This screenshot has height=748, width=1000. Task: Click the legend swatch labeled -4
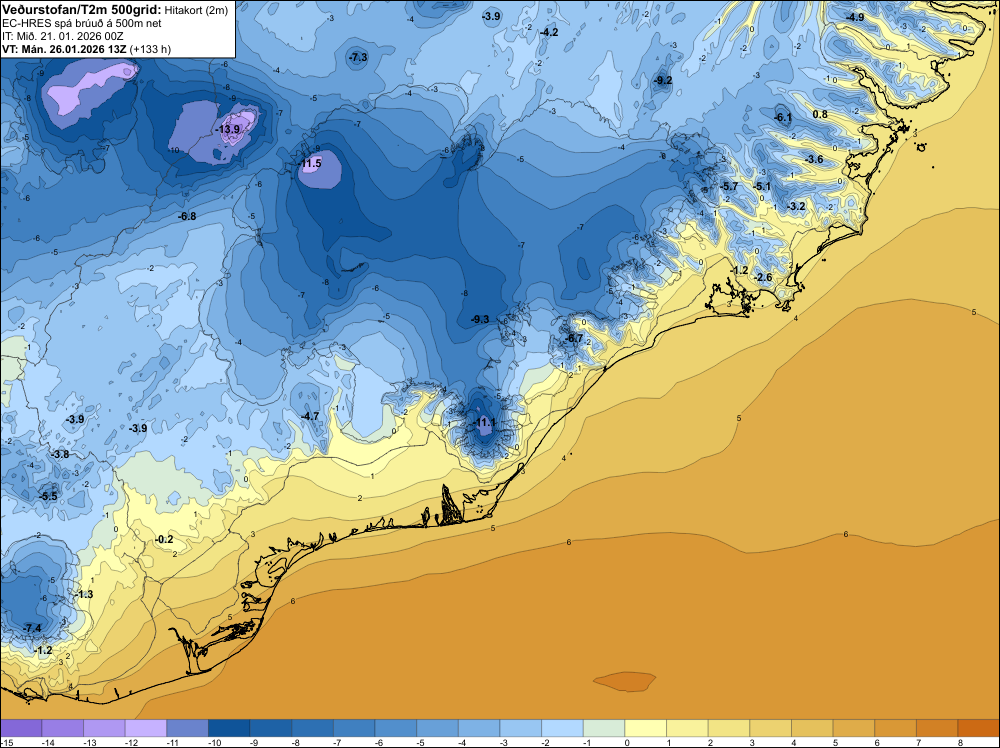[x=479, y=729]
